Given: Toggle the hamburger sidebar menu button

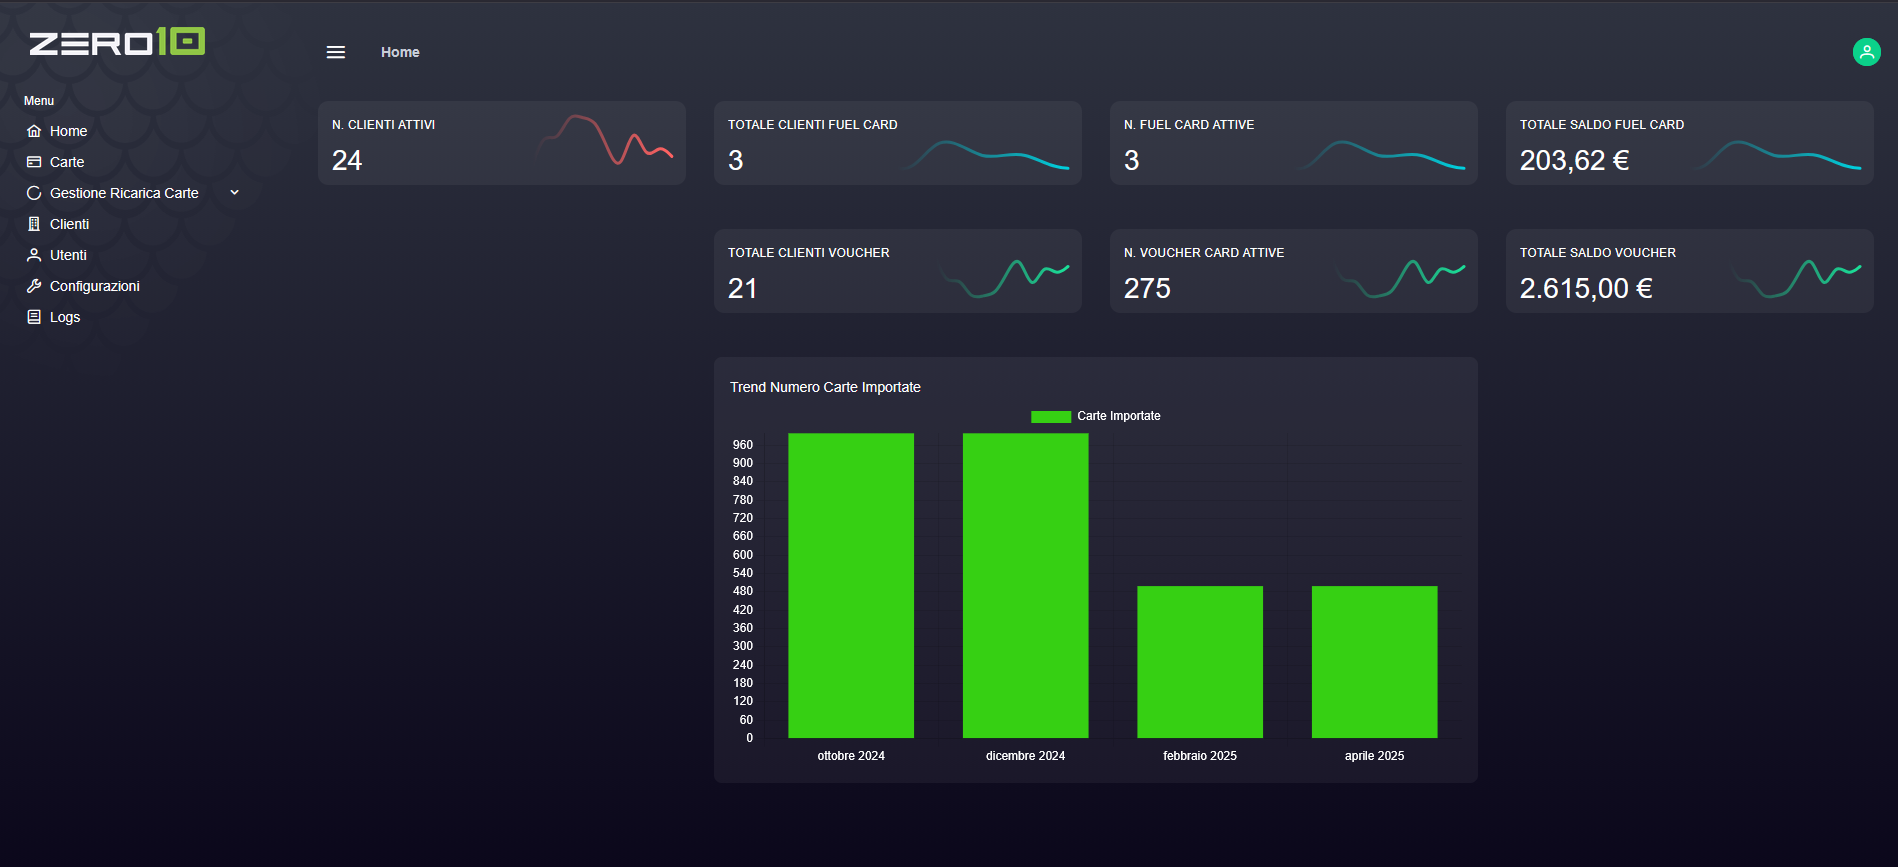Looking at the screenshot, I should [336, 52].
